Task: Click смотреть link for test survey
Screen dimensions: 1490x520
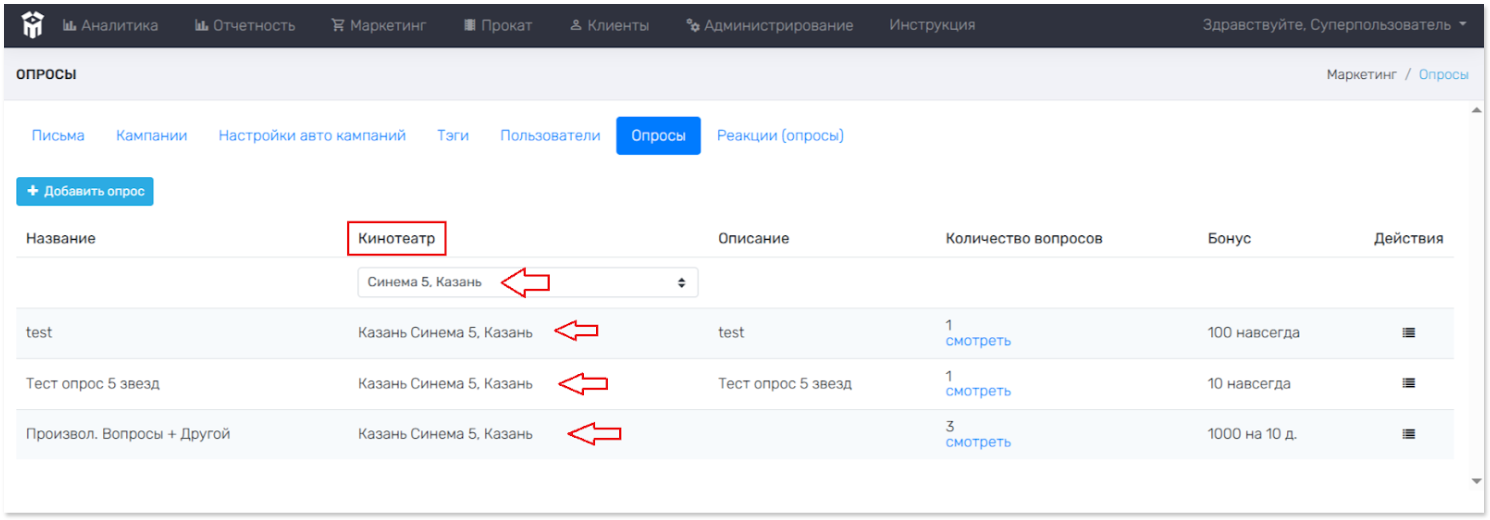Action: tap(978, 341)
